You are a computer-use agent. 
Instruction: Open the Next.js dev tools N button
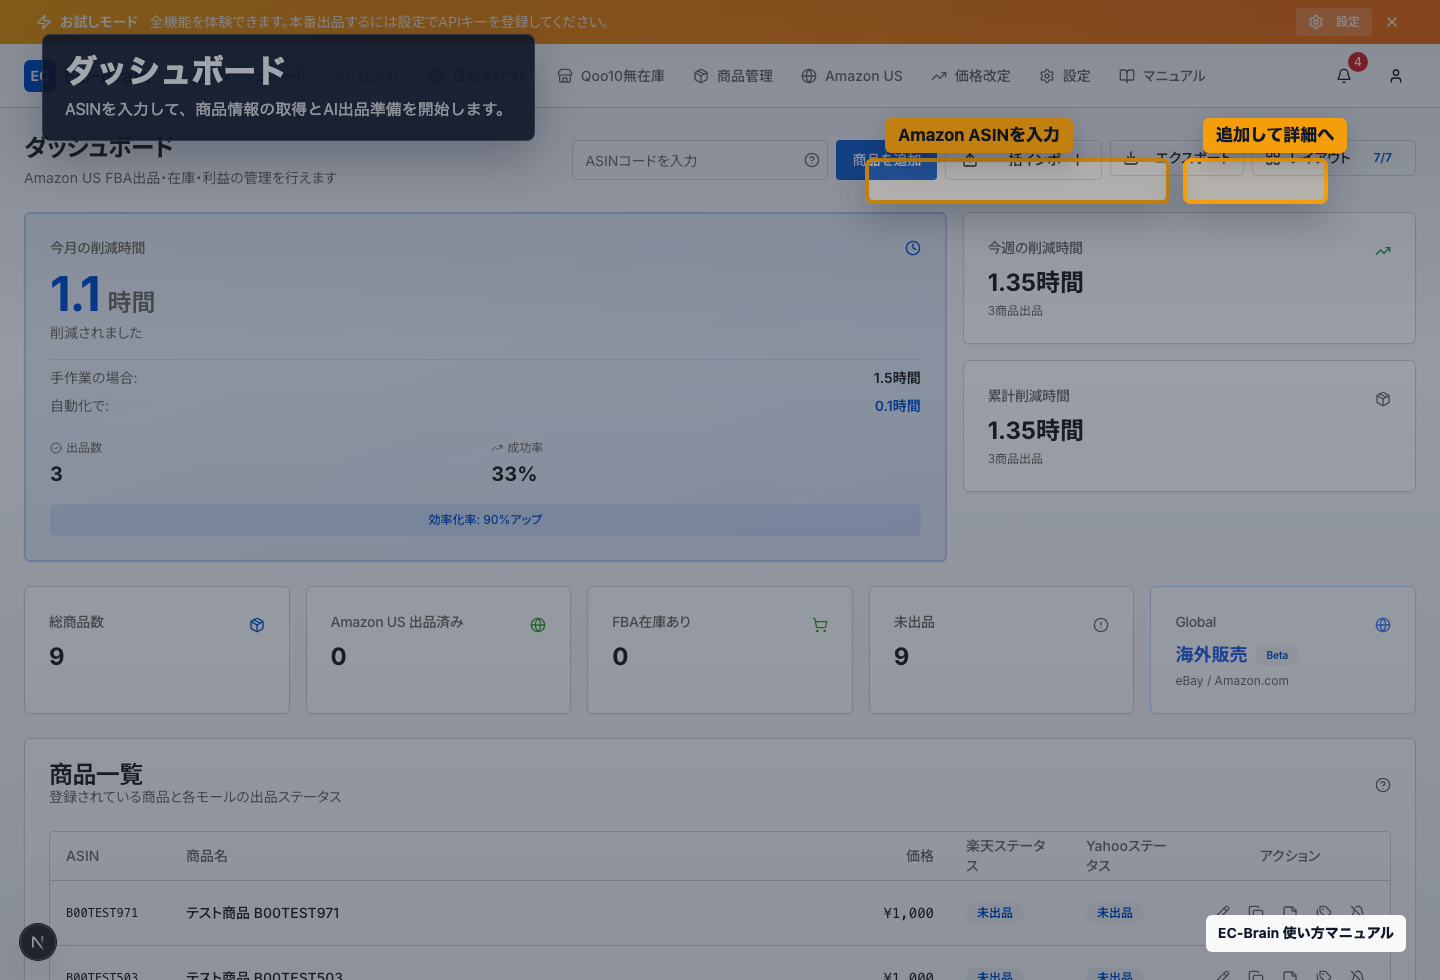tap(38, 942)
